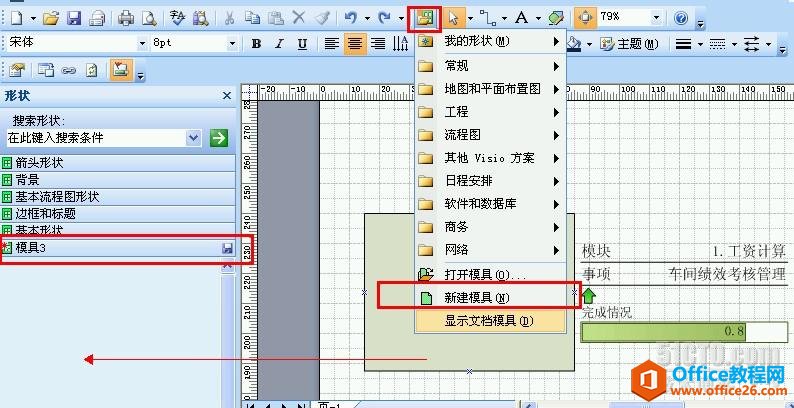Toggle Italic formatting
Screen dimensions: 794x408
tap(280, 45)
